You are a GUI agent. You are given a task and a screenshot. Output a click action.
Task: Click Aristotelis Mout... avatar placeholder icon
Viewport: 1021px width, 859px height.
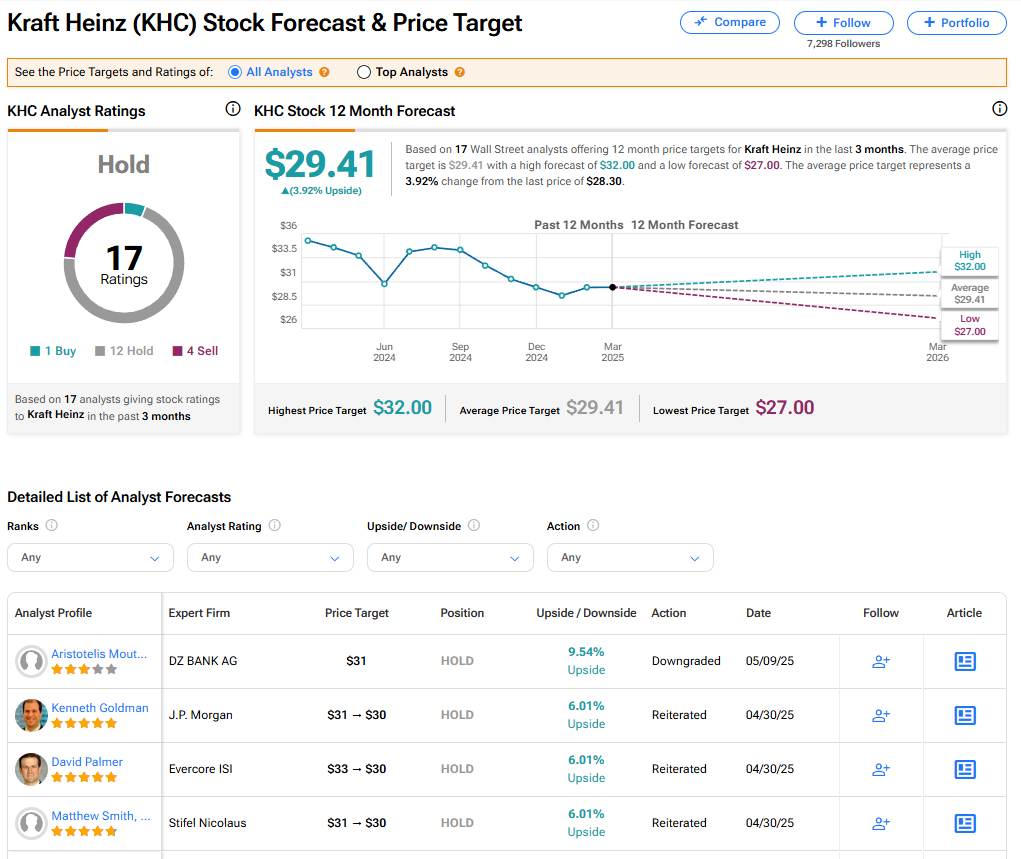point(31,661)
